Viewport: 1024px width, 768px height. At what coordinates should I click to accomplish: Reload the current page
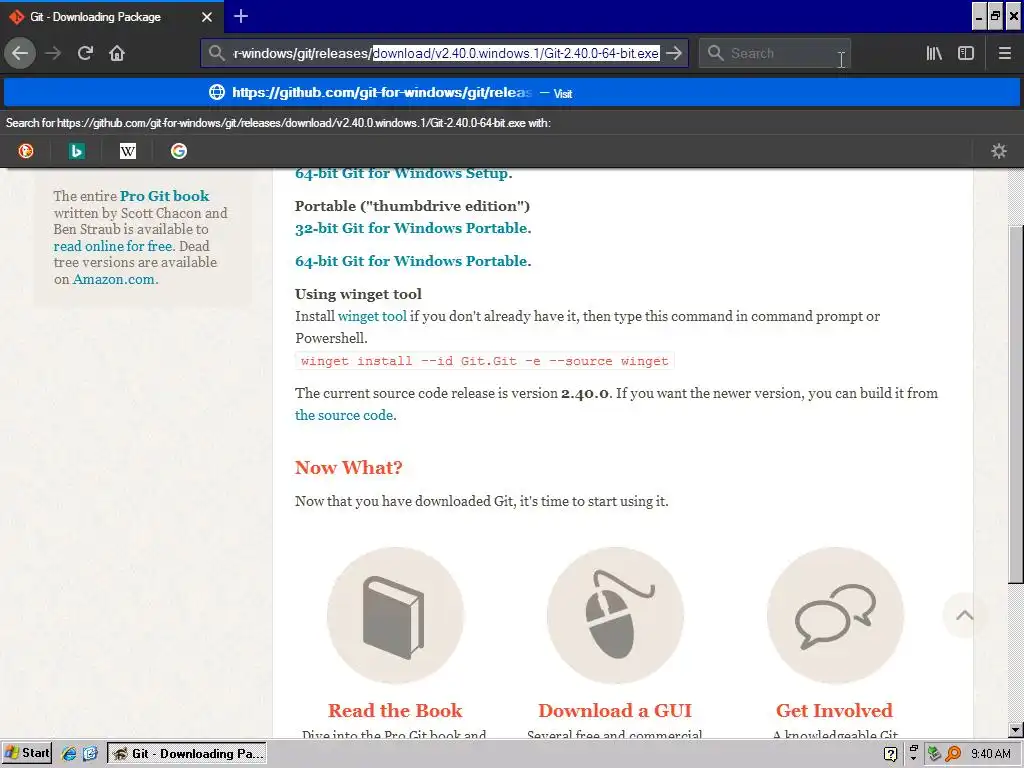click(85, 53)
